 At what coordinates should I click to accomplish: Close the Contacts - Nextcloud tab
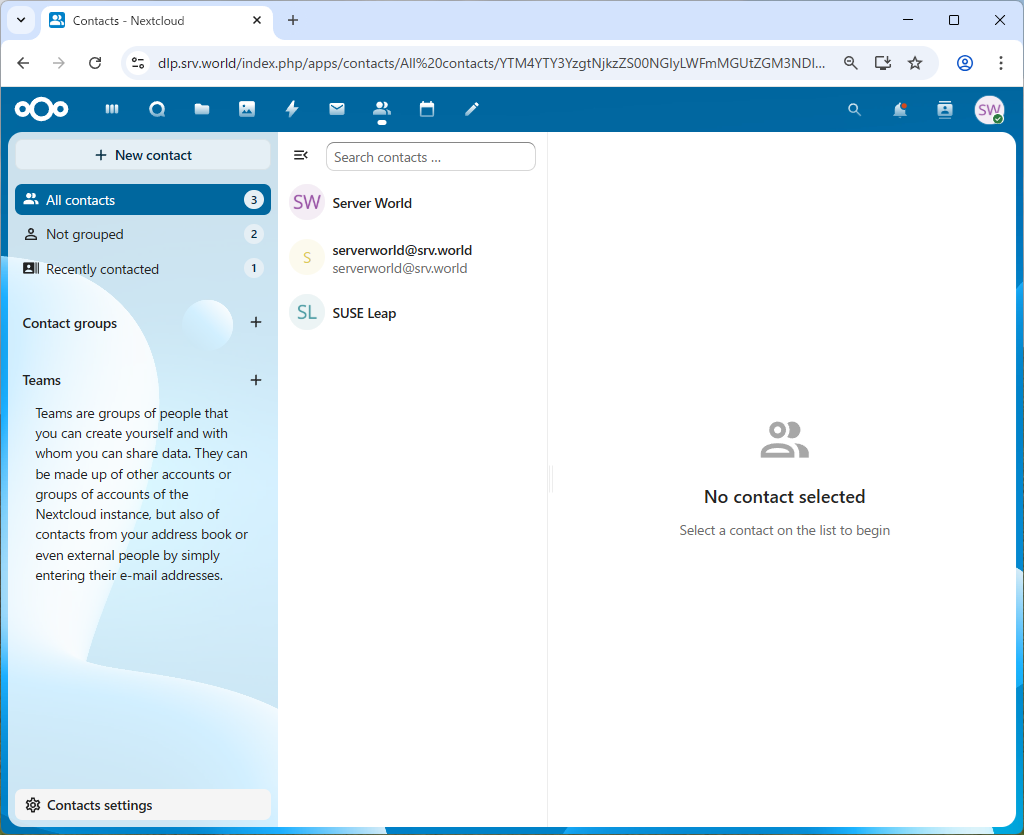tap(257, 20)
